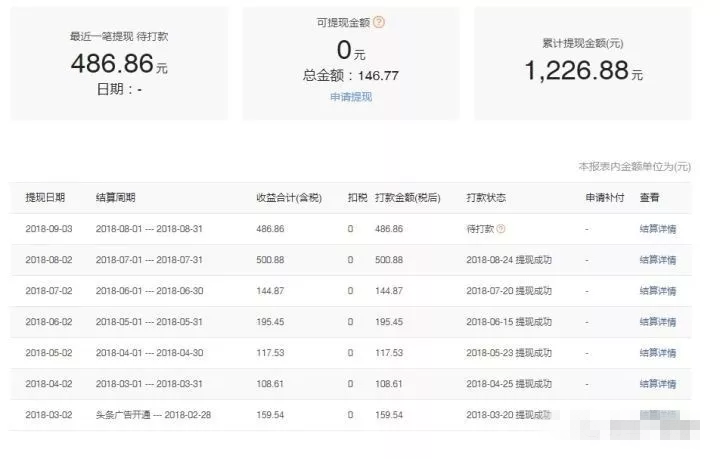
Task: Click the 日期：- text in first card
Action: pos(119,89)
